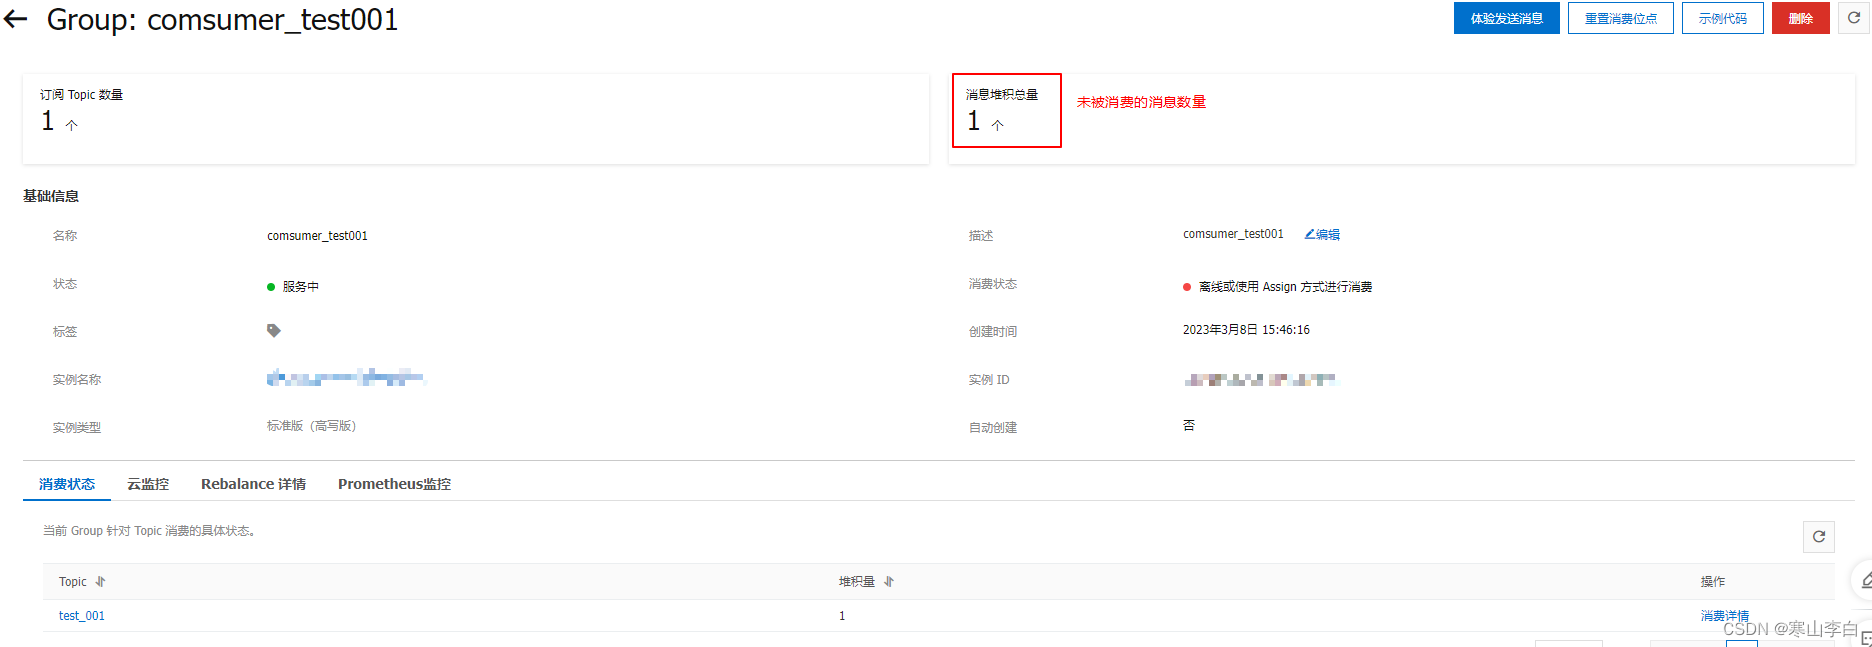Refresh page with top-right refresh icon

click(x=1853, y=18)
